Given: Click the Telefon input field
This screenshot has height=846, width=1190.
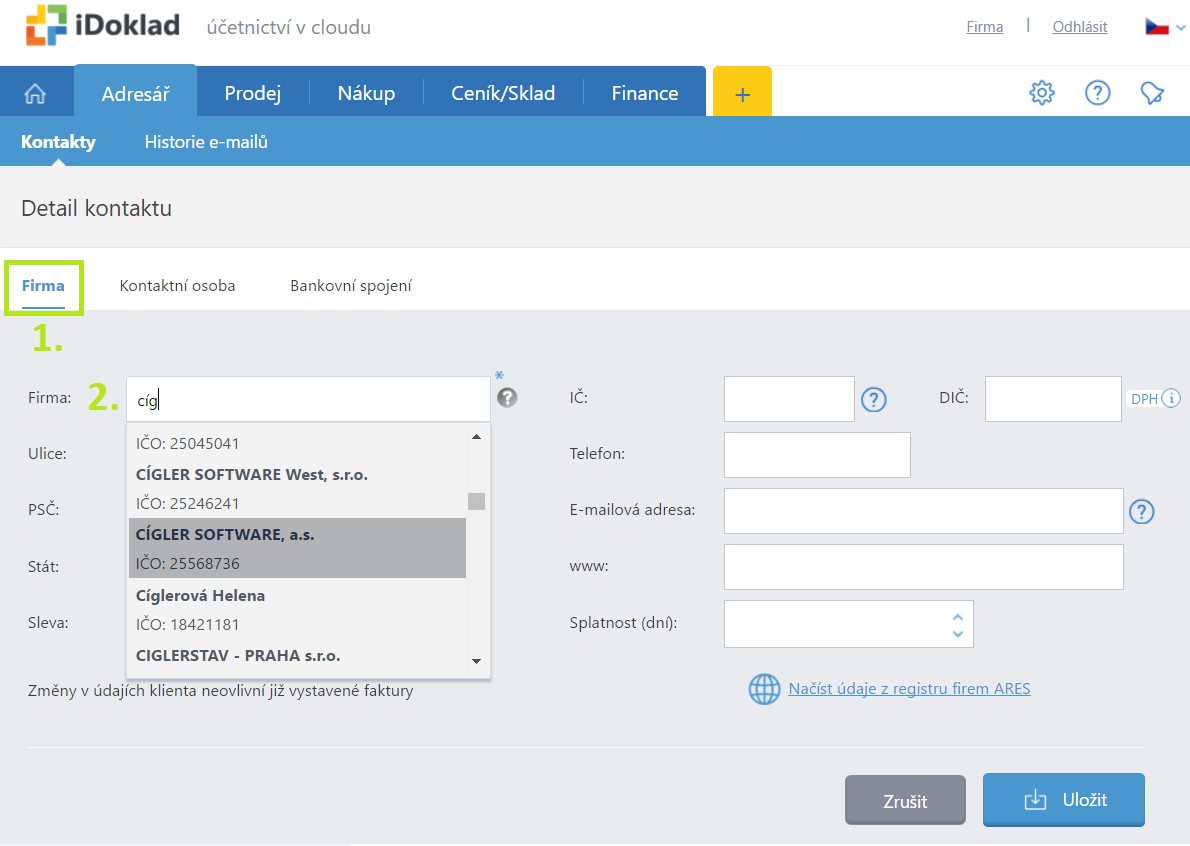Looking at the screenshot, I should [817, 455].
